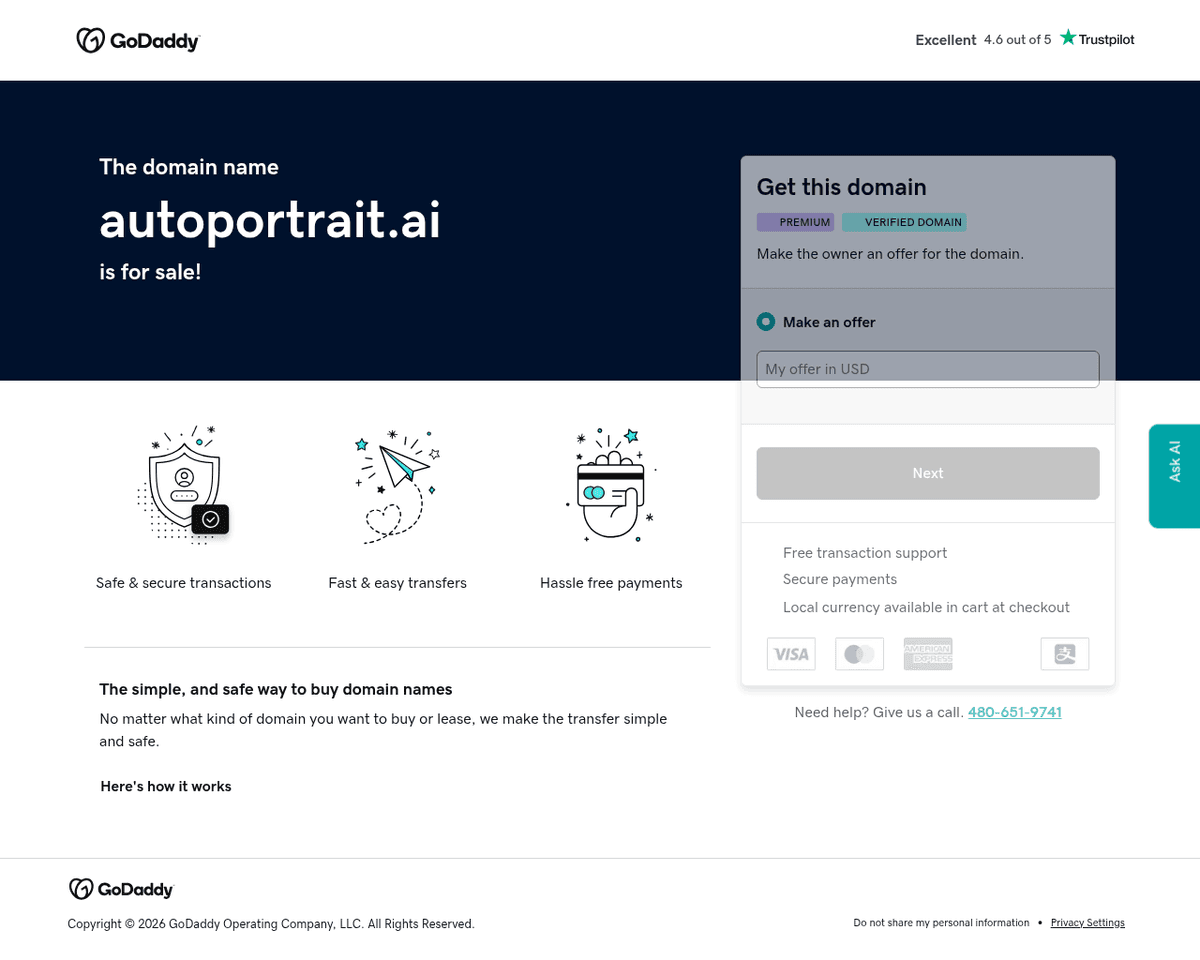Click the footer GoDaddy logo

click(121, 889)
